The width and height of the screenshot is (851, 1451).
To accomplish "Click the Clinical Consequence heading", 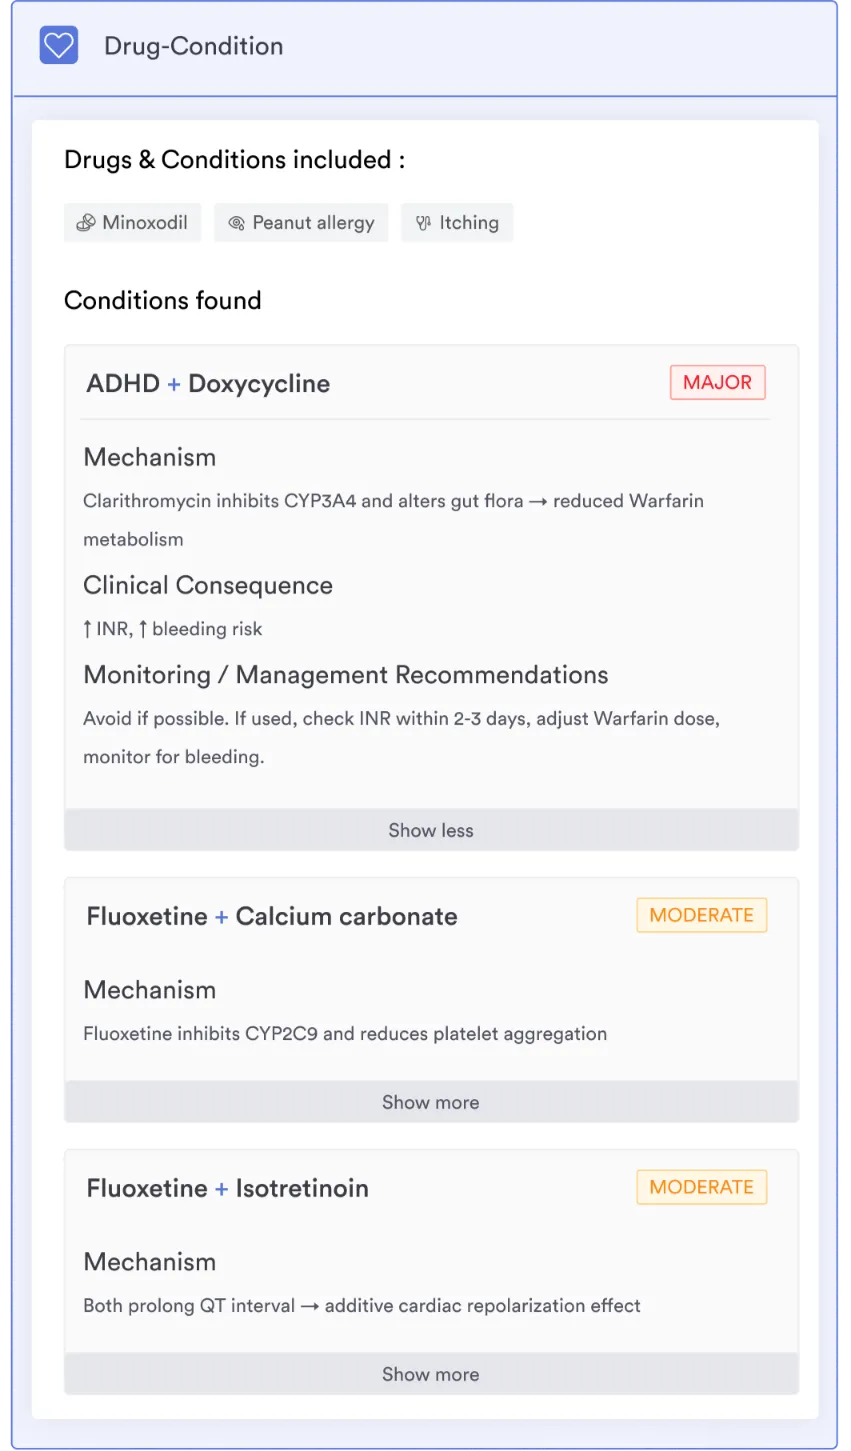I will click(x=208, y=585).
